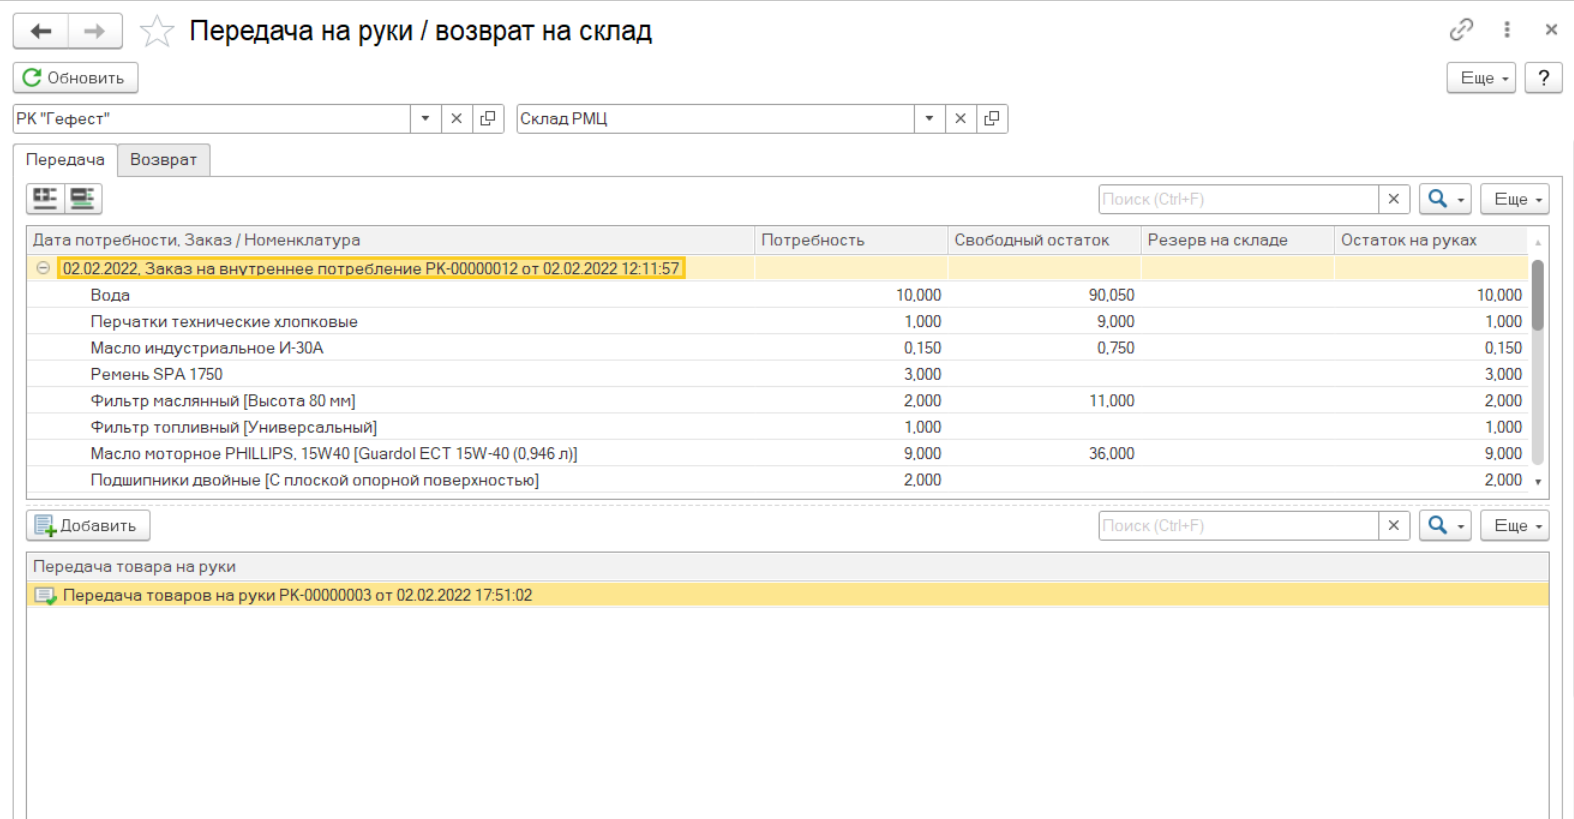Click the Потребность column header
Image resolution: width=1574 pixels, height=819 pixels.
851,240
